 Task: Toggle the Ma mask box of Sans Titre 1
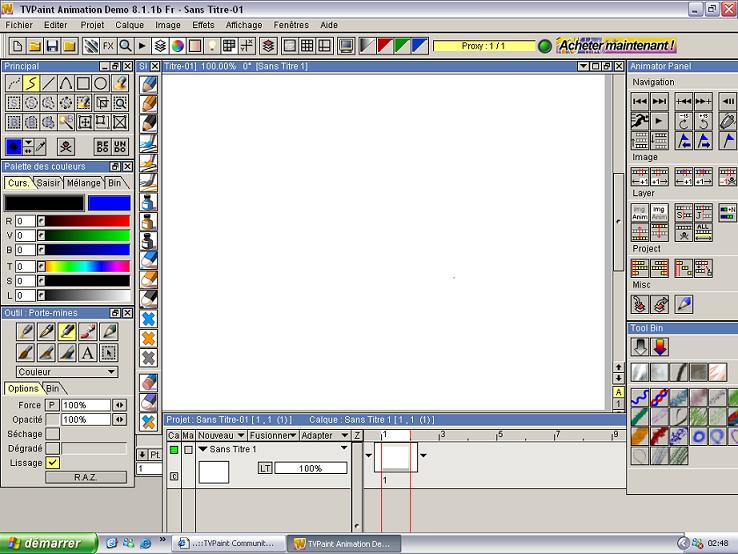tap(188, 450)
